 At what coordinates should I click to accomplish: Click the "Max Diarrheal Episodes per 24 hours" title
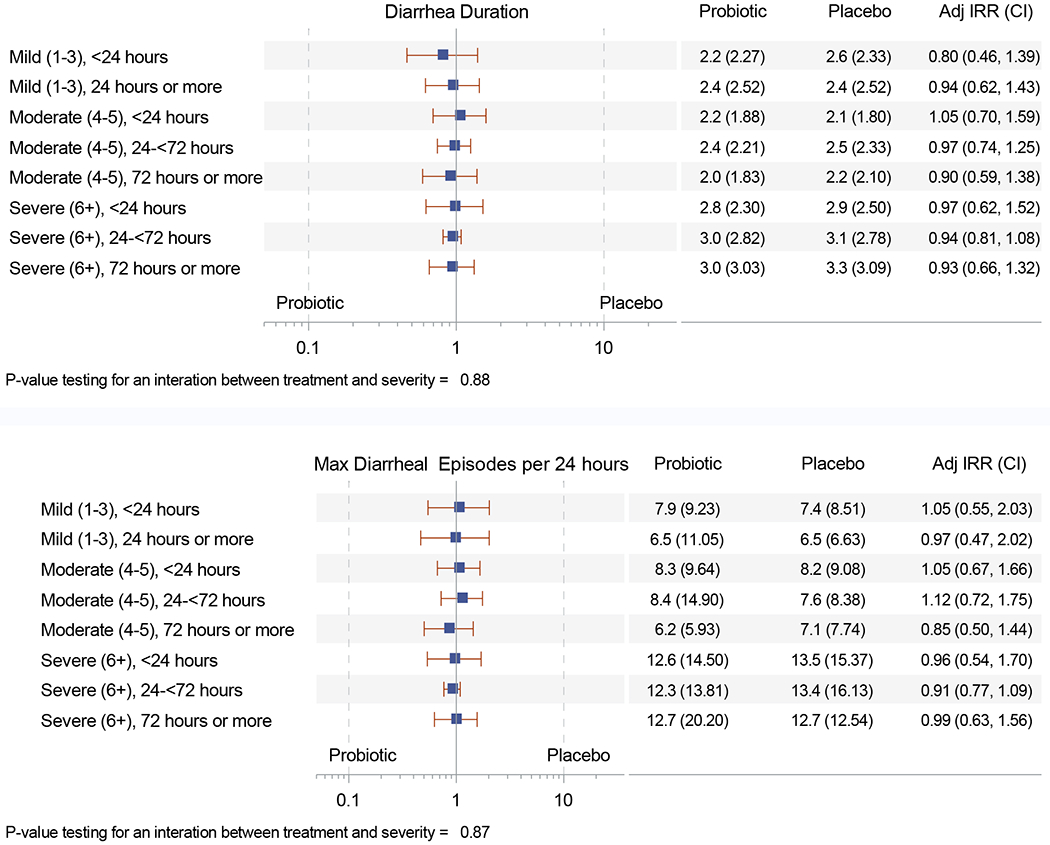(x=471, y=464)
